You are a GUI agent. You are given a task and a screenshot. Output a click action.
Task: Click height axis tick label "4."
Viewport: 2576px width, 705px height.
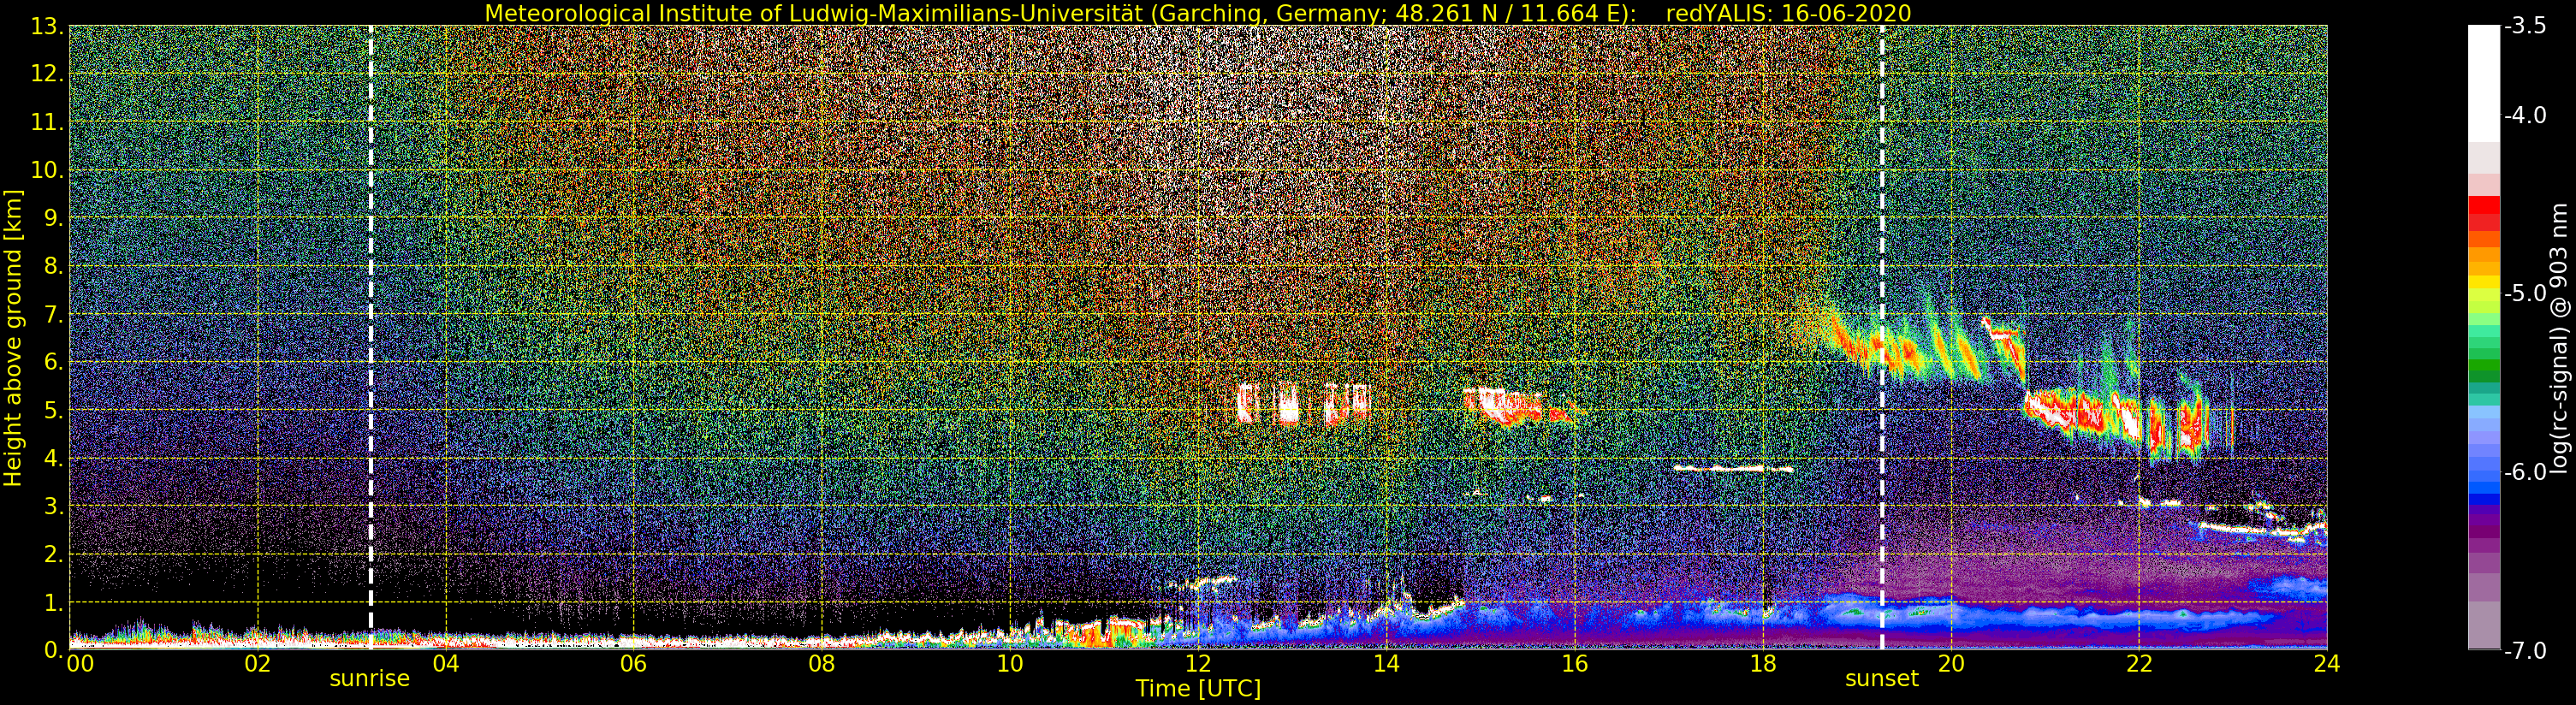[x=53, y=459]
